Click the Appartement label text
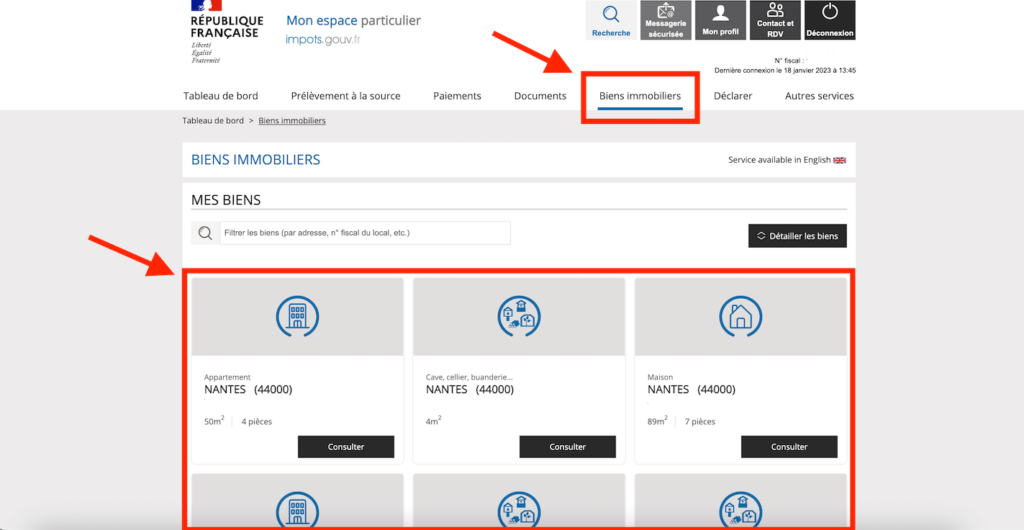The width and height of the screenshot is (1024, 530). (x=227, y=377)
